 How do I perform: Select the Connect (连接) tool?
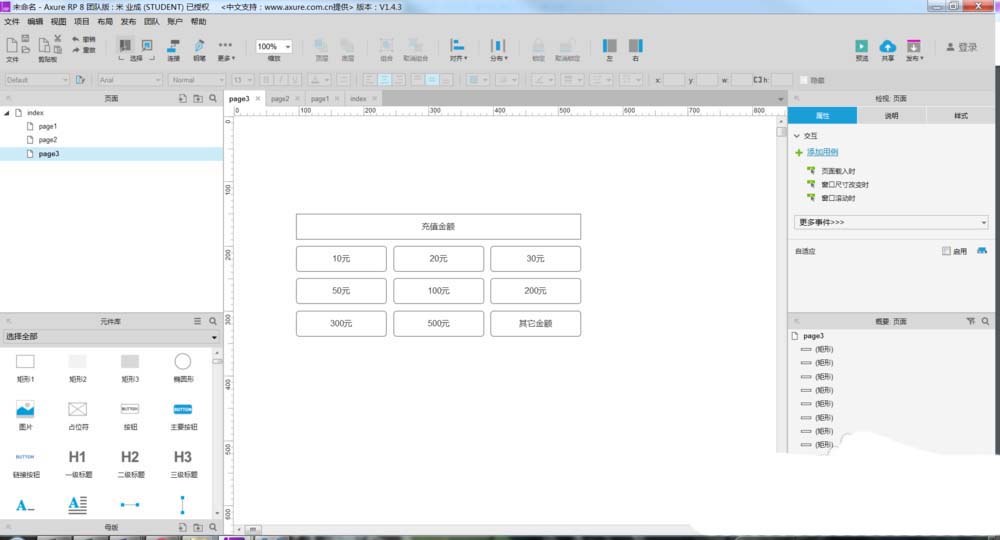[173, 46]
